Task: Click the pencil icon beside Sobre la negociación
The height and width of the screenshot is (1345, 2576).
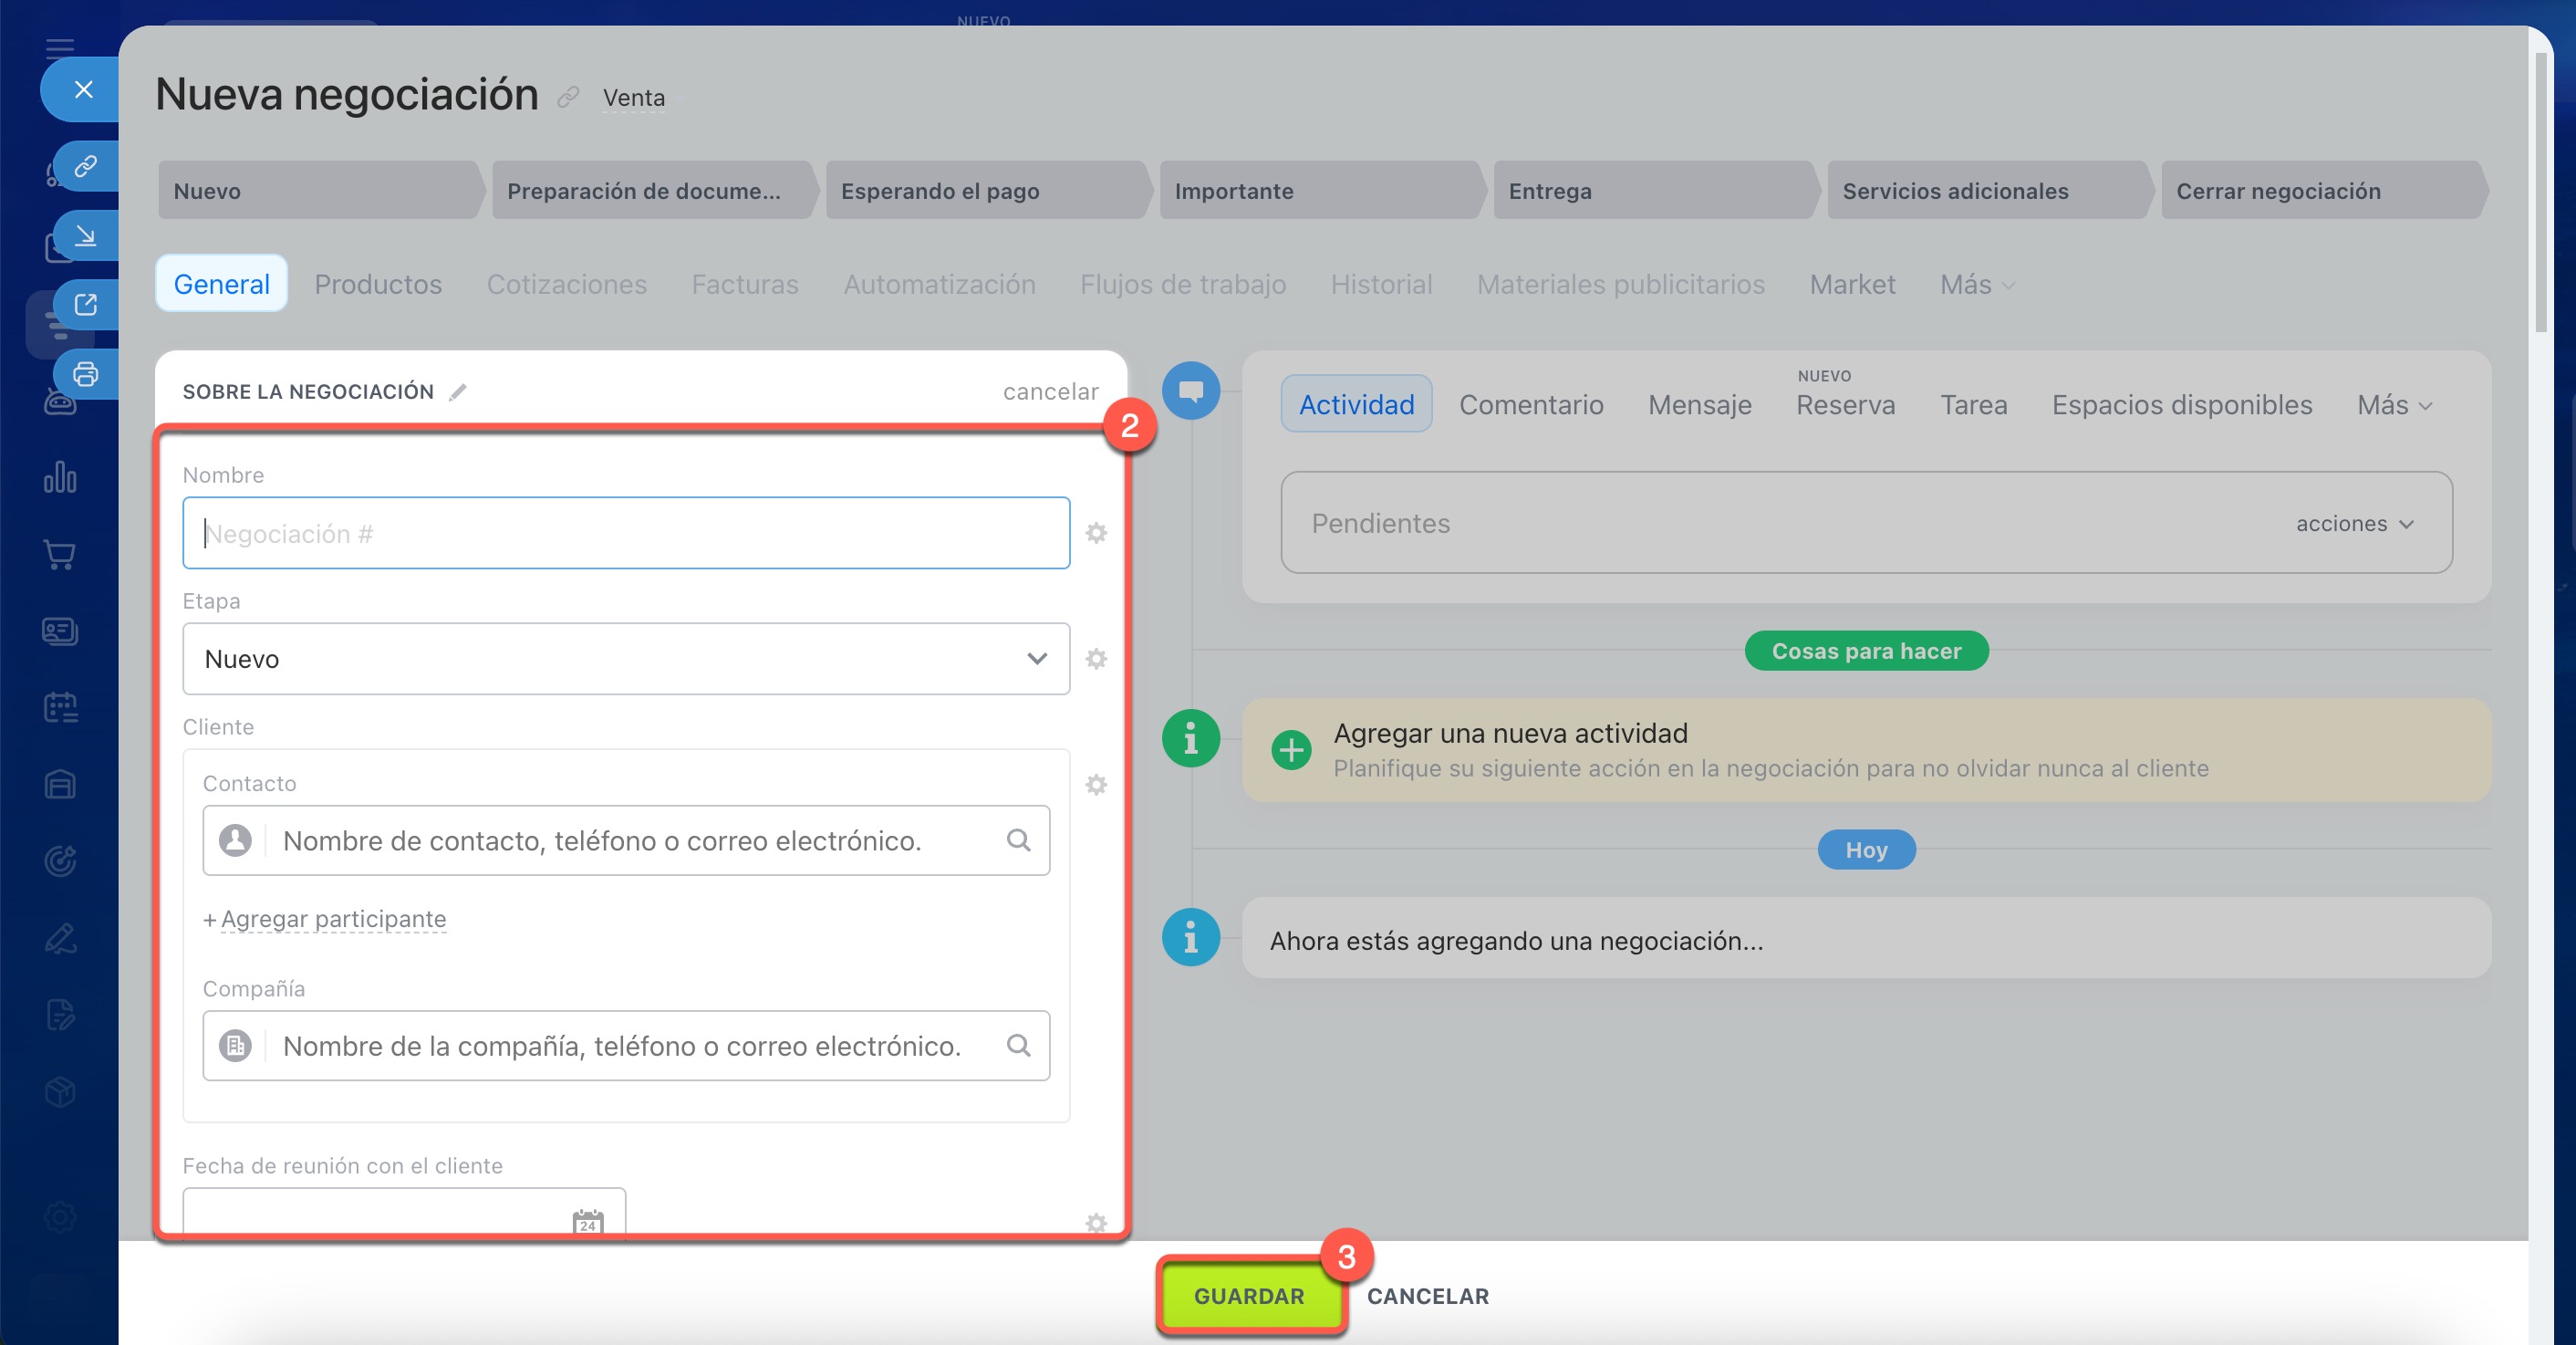Action: pyautogui.click(x=458, y=392)
